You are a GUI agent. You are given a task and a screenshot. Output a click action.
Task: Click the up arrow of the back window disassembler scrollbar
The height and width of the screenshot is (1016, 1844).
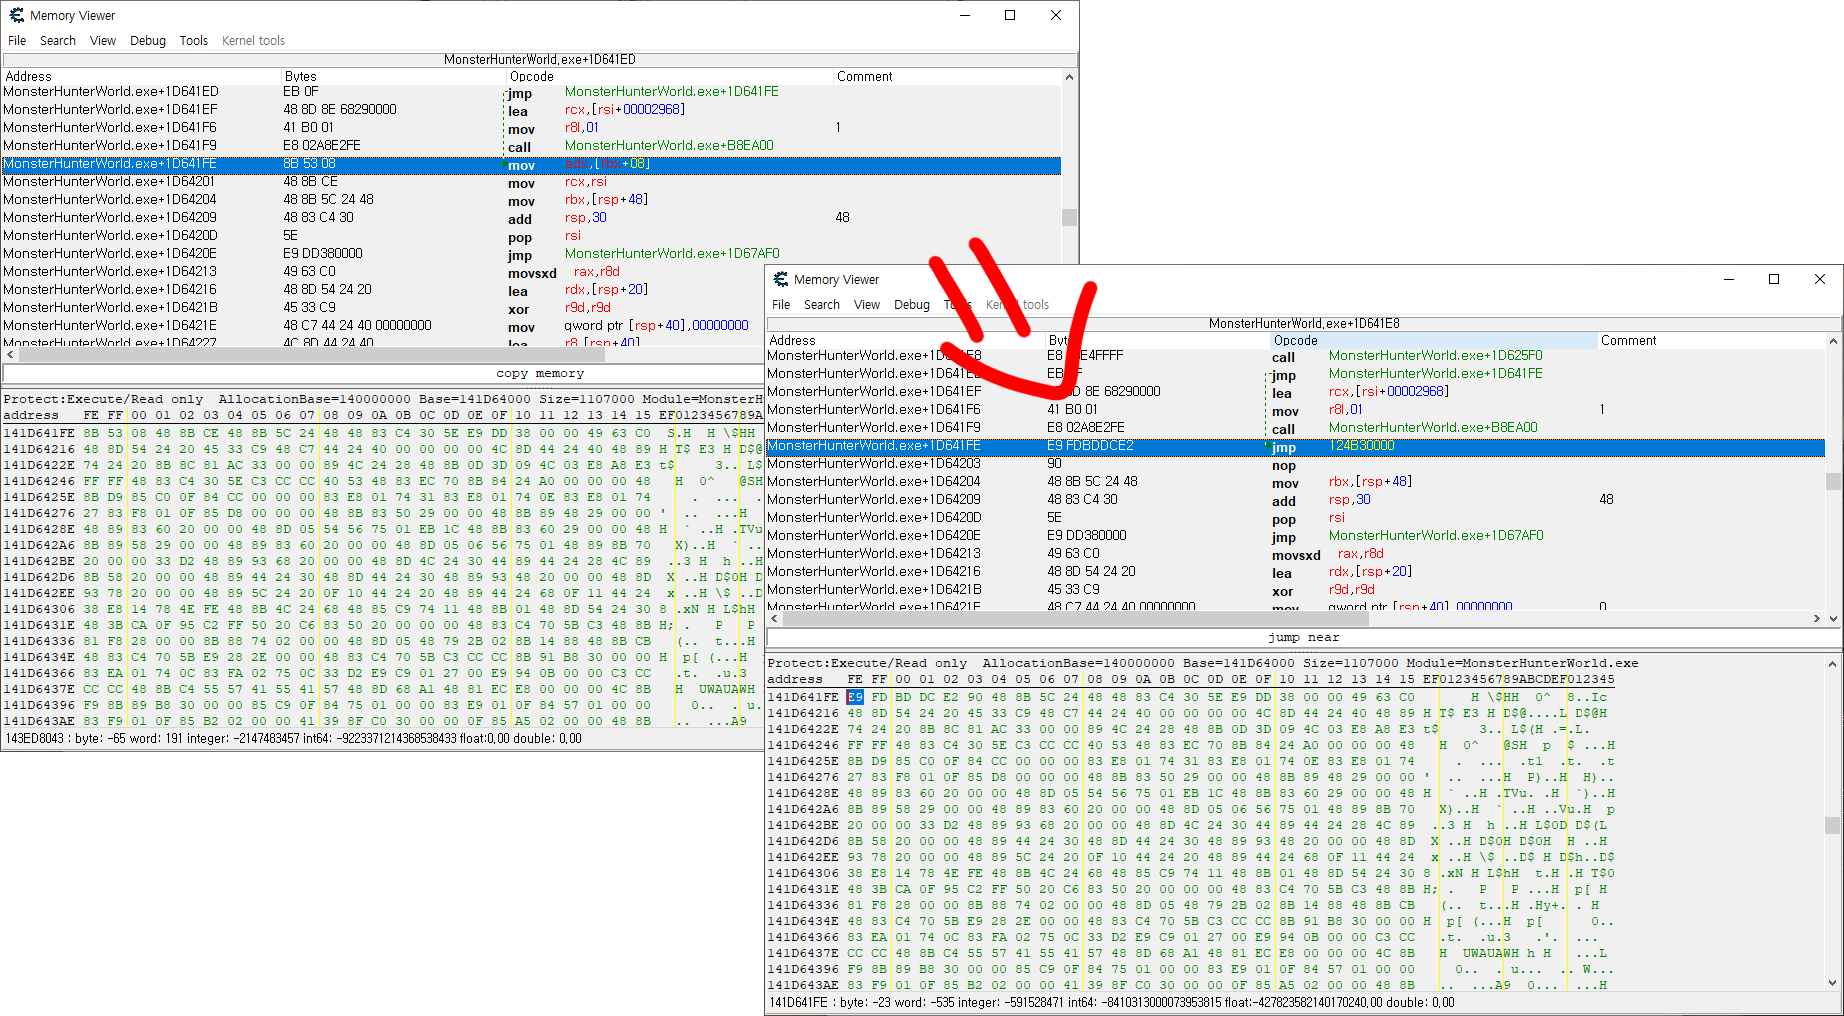(x=1069, y=77)
